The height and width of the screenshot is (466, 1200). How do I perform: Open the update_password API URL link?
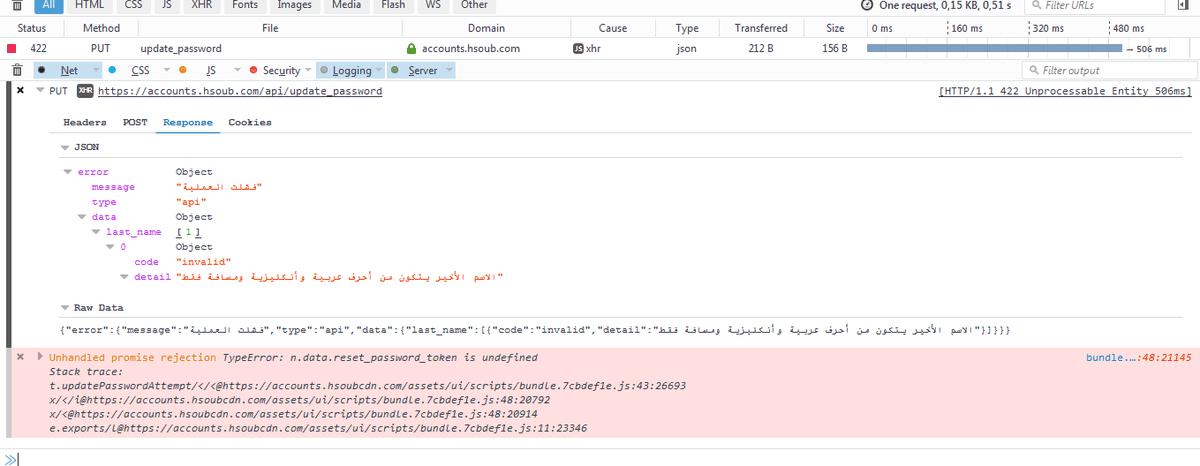point(239,91)
